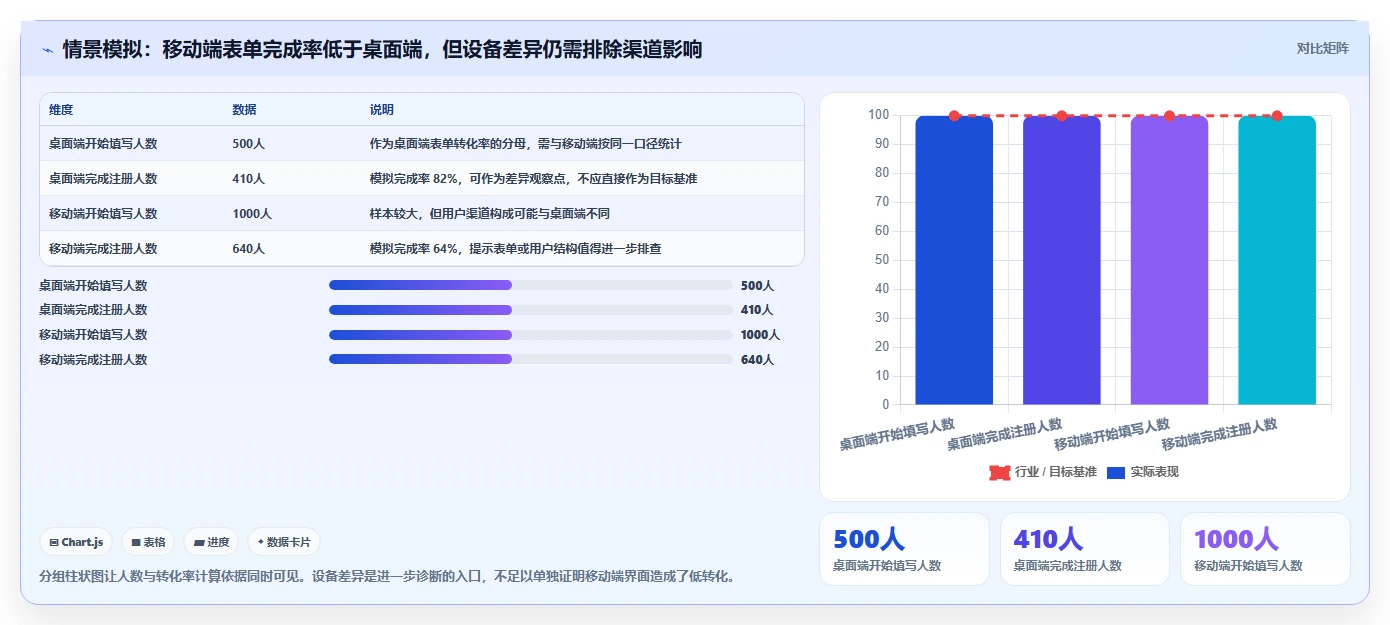The height and width of the screenshot is (625, 1390).
Task: Click the 桌面端完成注册人数 progress bar
Action: tap(531, 310)
